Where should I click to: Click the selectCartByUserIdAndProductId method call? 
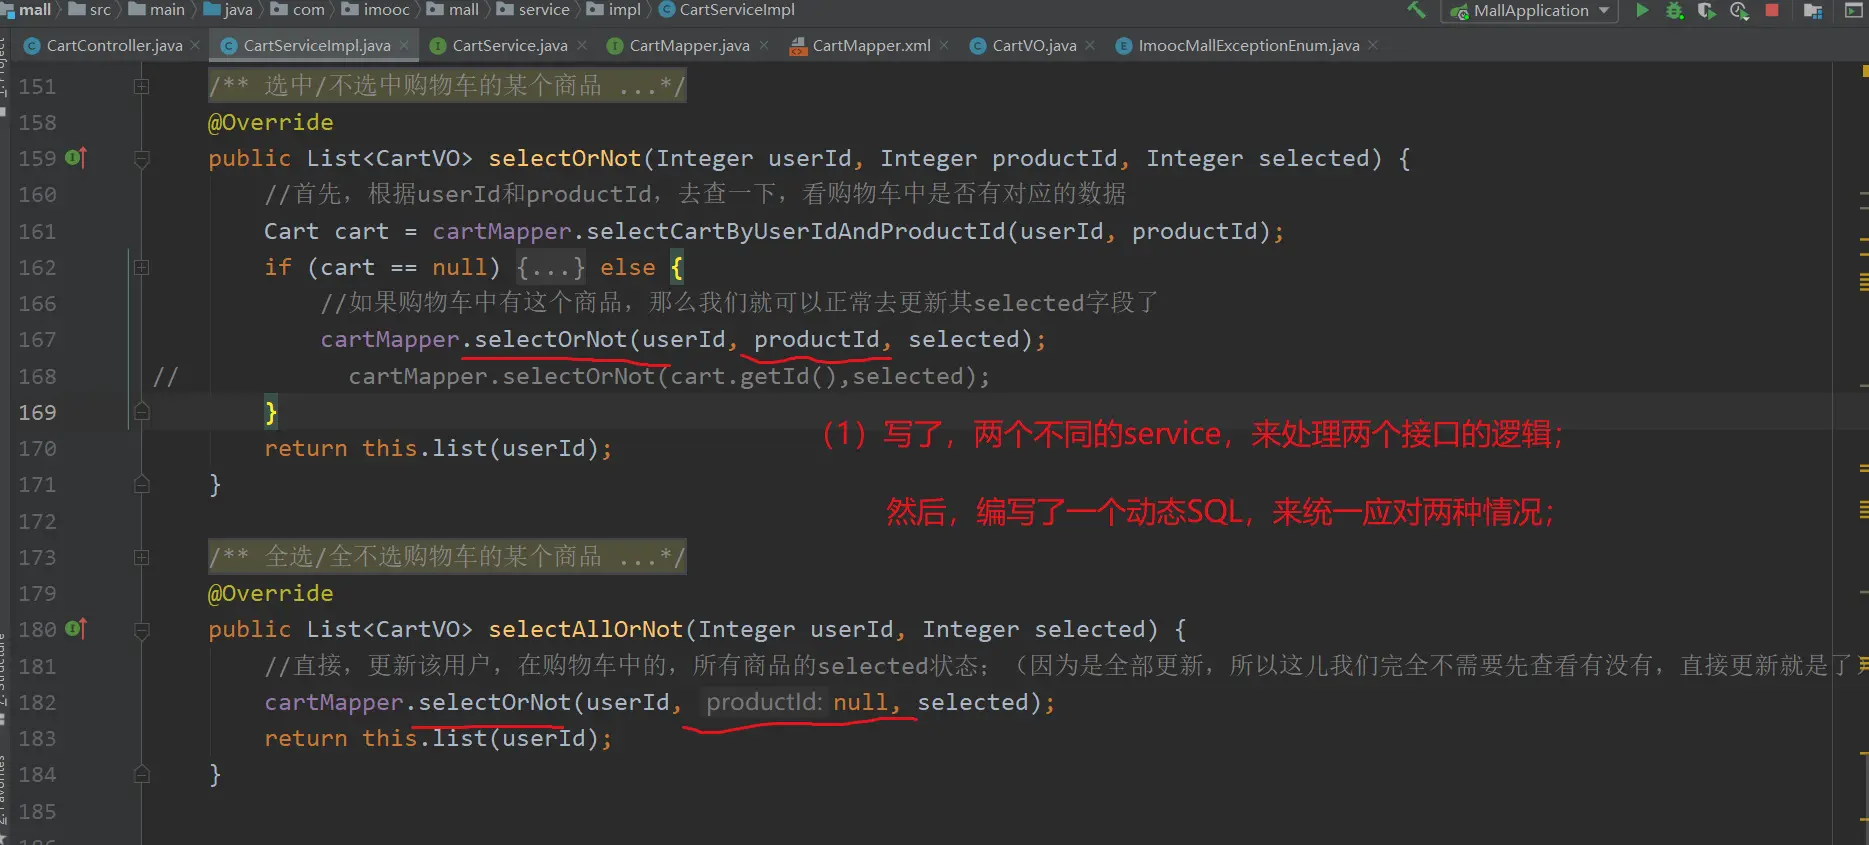(796, 231)
